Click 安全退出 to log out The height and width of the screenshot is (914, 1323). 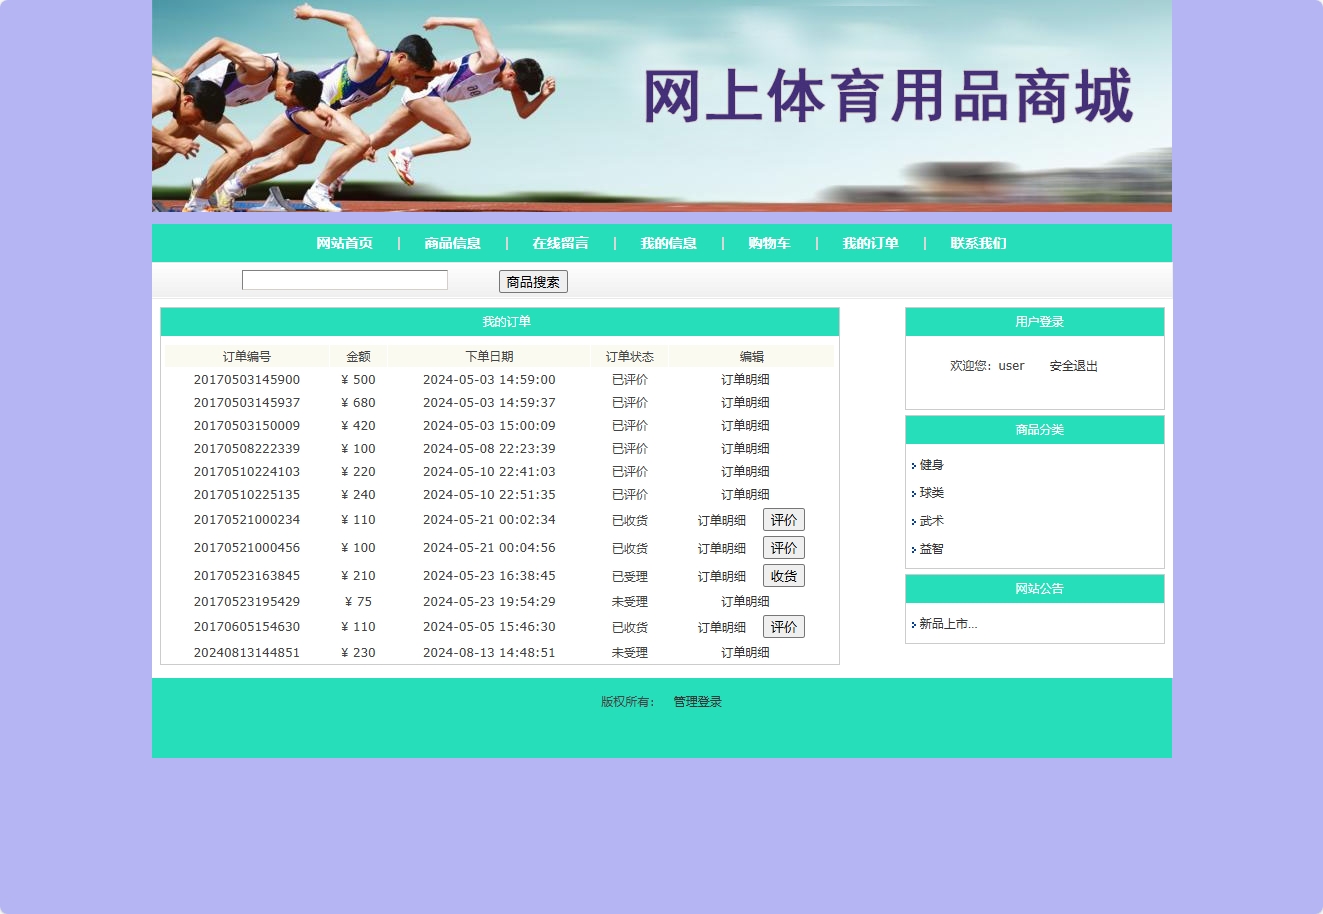pos(1072,365)
